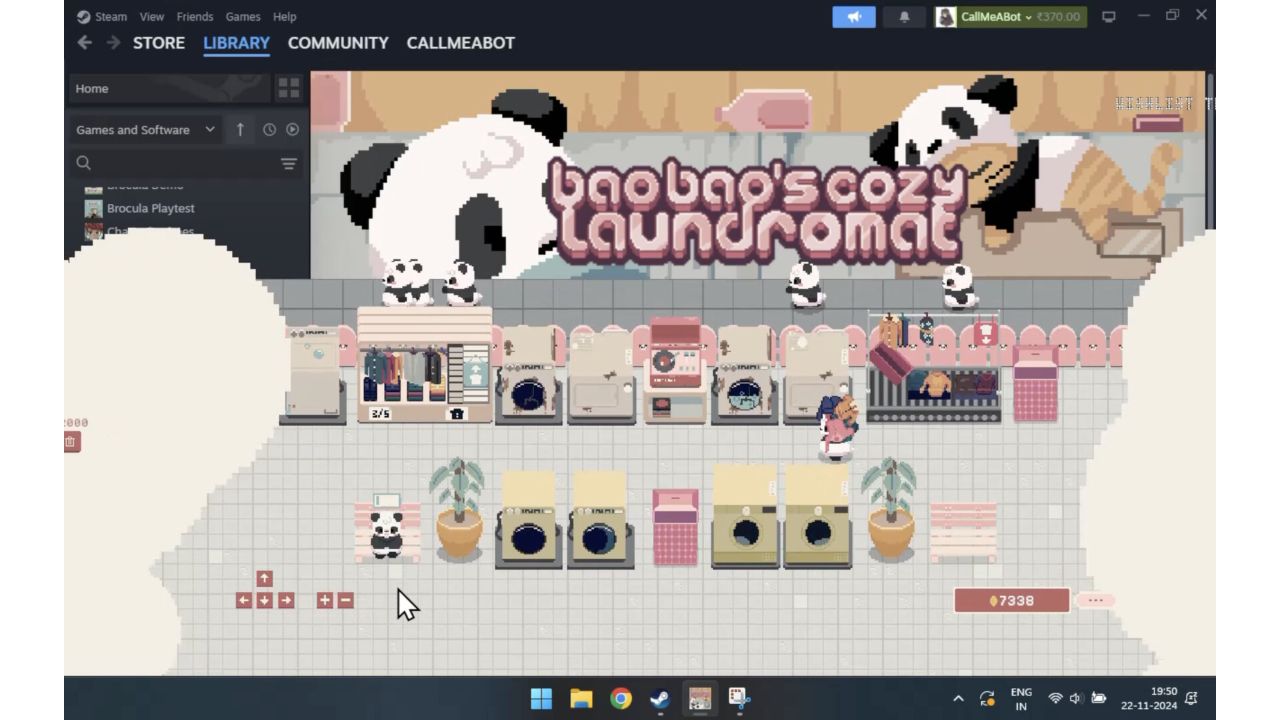The height and width of the screenshot is (720, 1280).
Task: Open advanced filter options in search bar
Action: (288, 163)
